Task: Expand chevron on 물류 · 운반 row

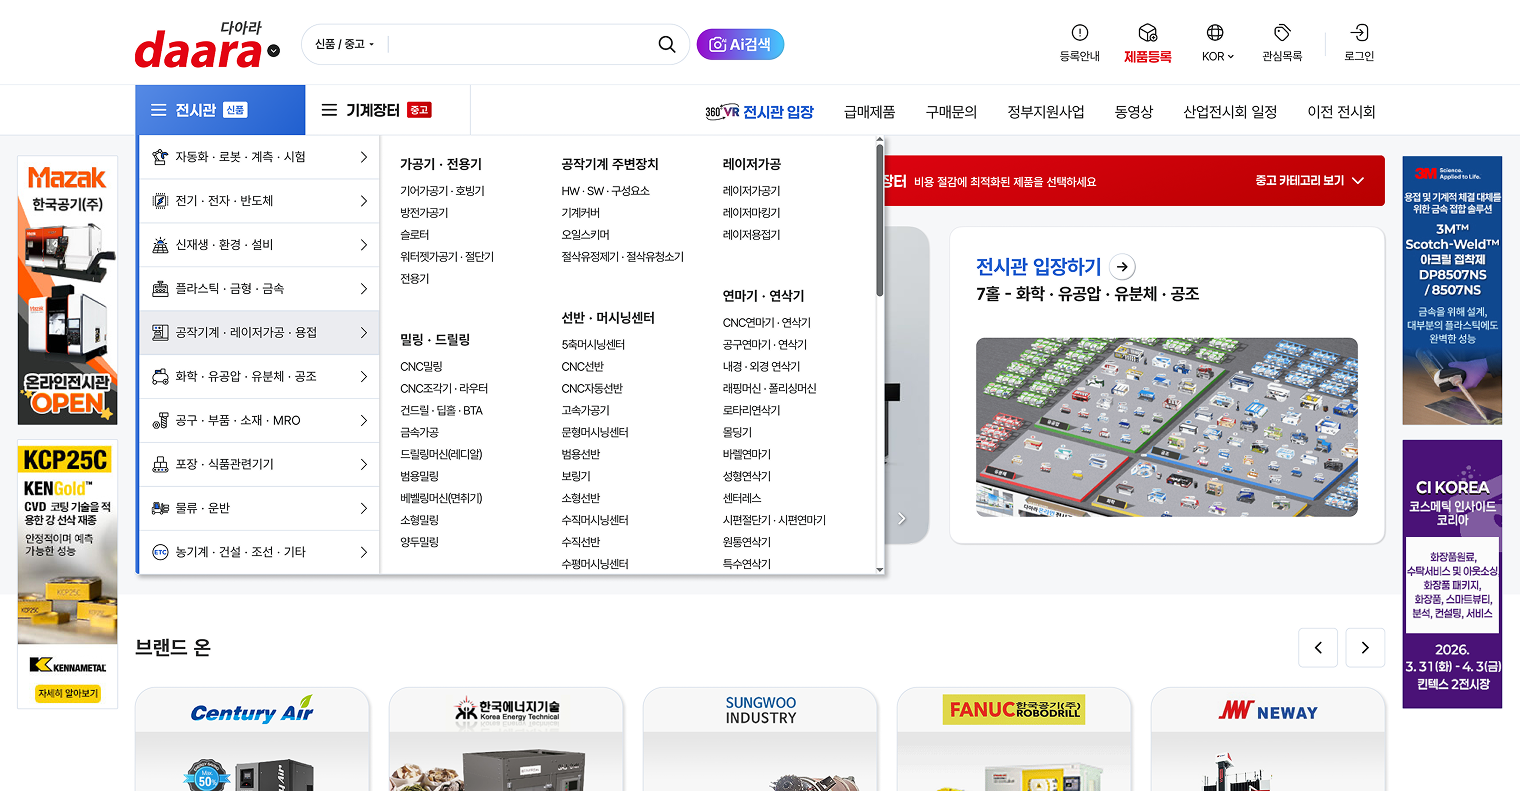Action: pos(364,508)
